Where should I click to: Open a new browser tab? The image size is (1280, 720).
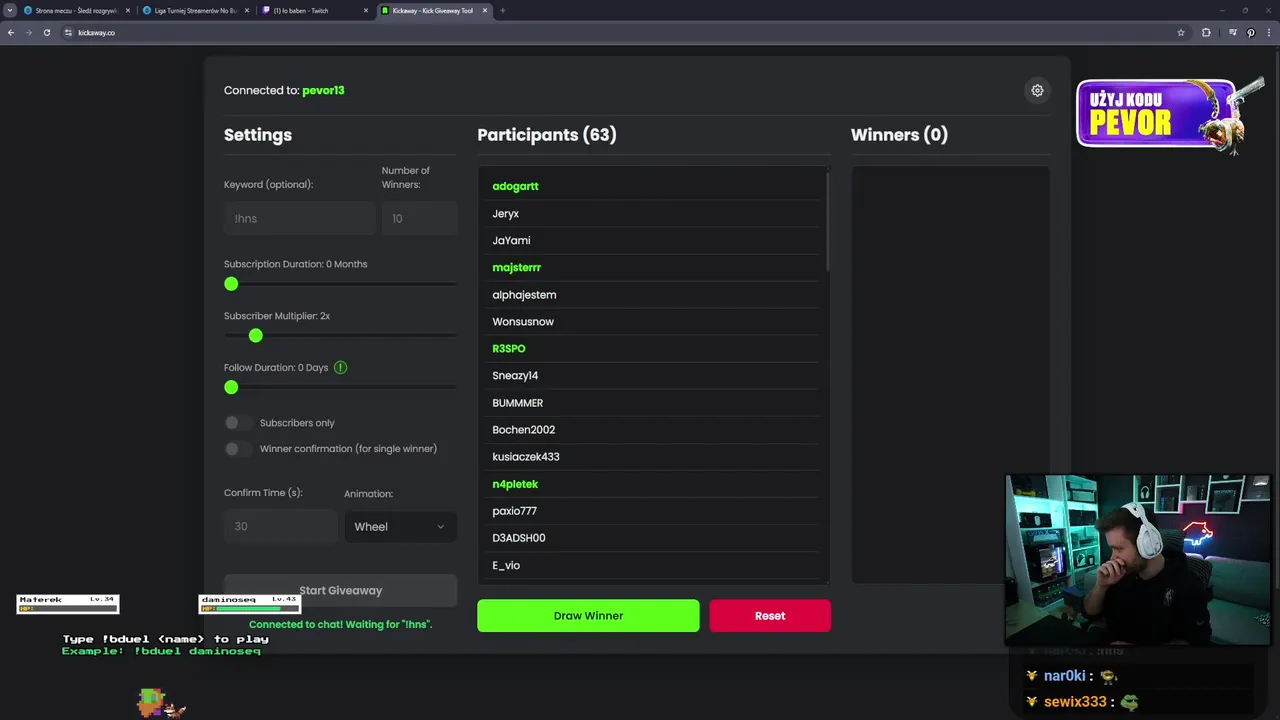tap(502, 10)
